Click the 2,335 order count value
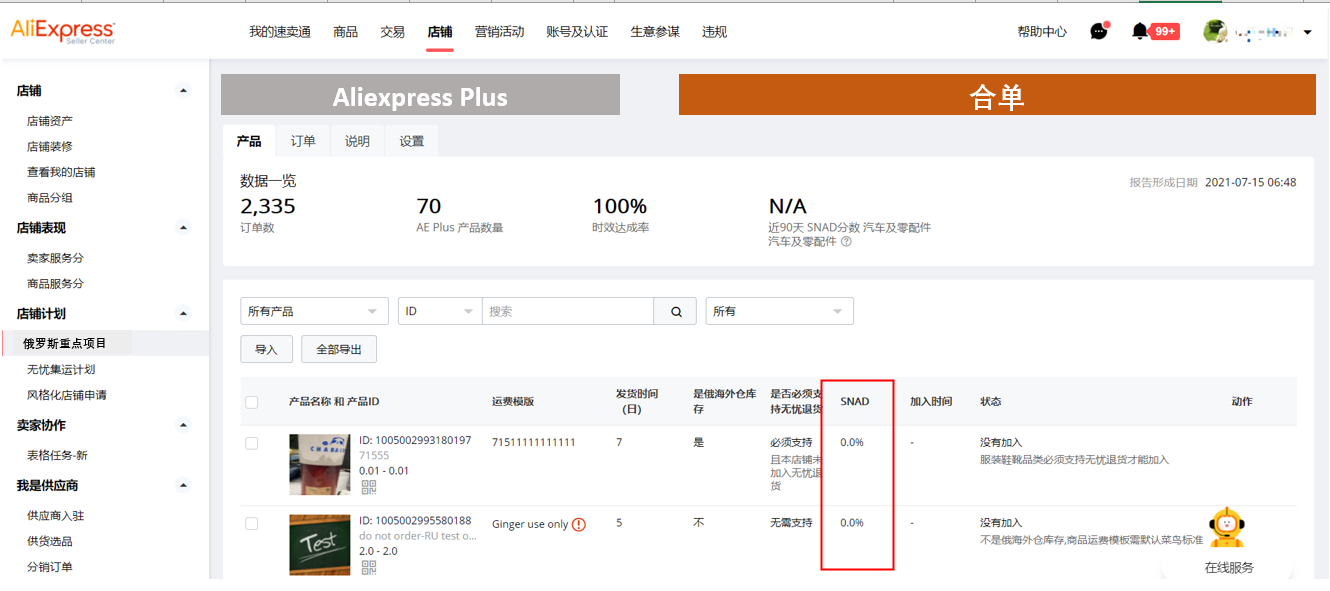The width and height of the screenshot is (1330, 591). [x=268, y=207]
